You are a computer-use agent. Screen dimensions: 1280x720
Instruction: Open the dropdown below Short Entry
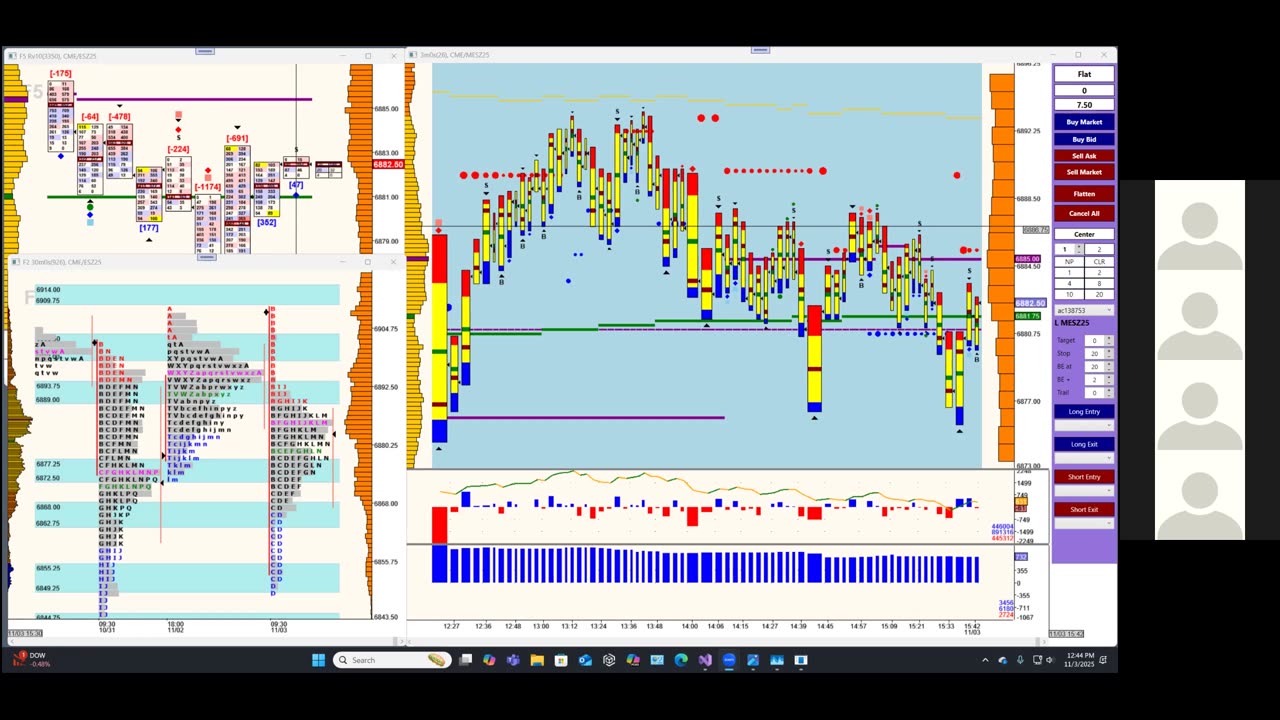click(x=1084, y=490)
